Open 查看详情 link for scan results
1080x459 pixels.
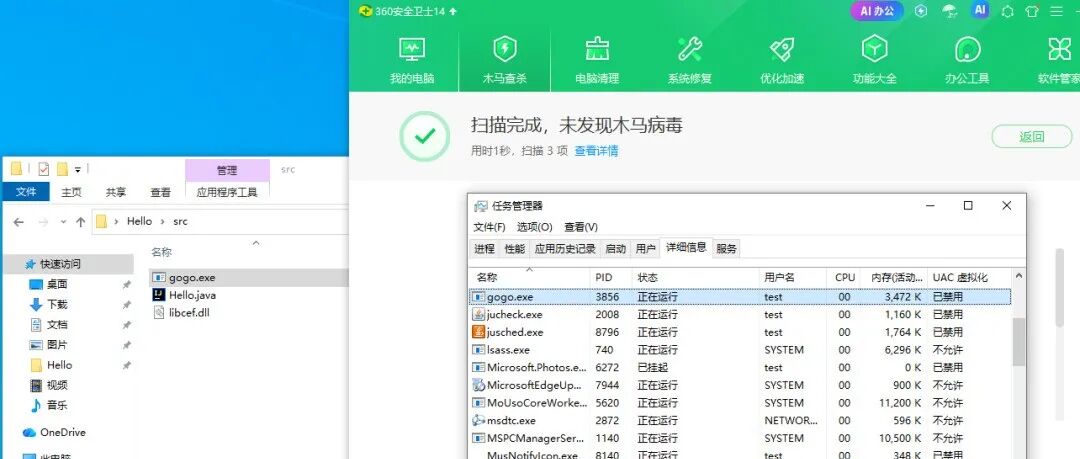[x=596, y=151]
